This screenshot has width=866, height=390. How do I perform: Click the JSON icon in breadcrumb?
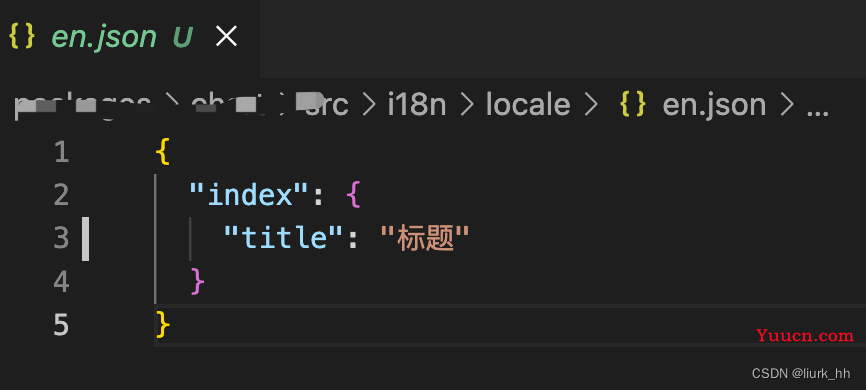[x=633, y=104]
